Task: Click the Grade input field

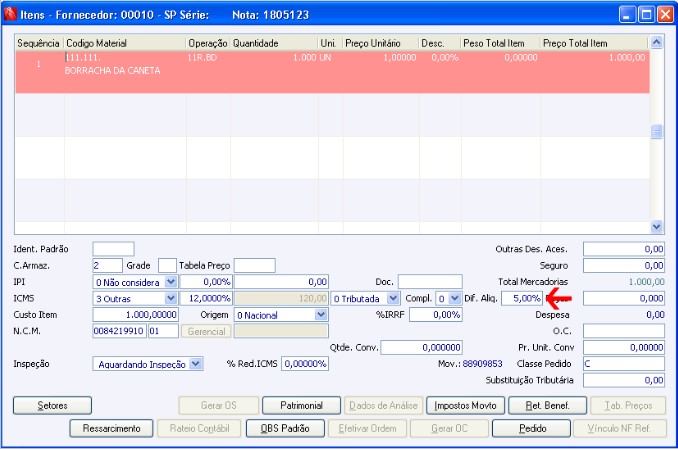Action: 167,265
